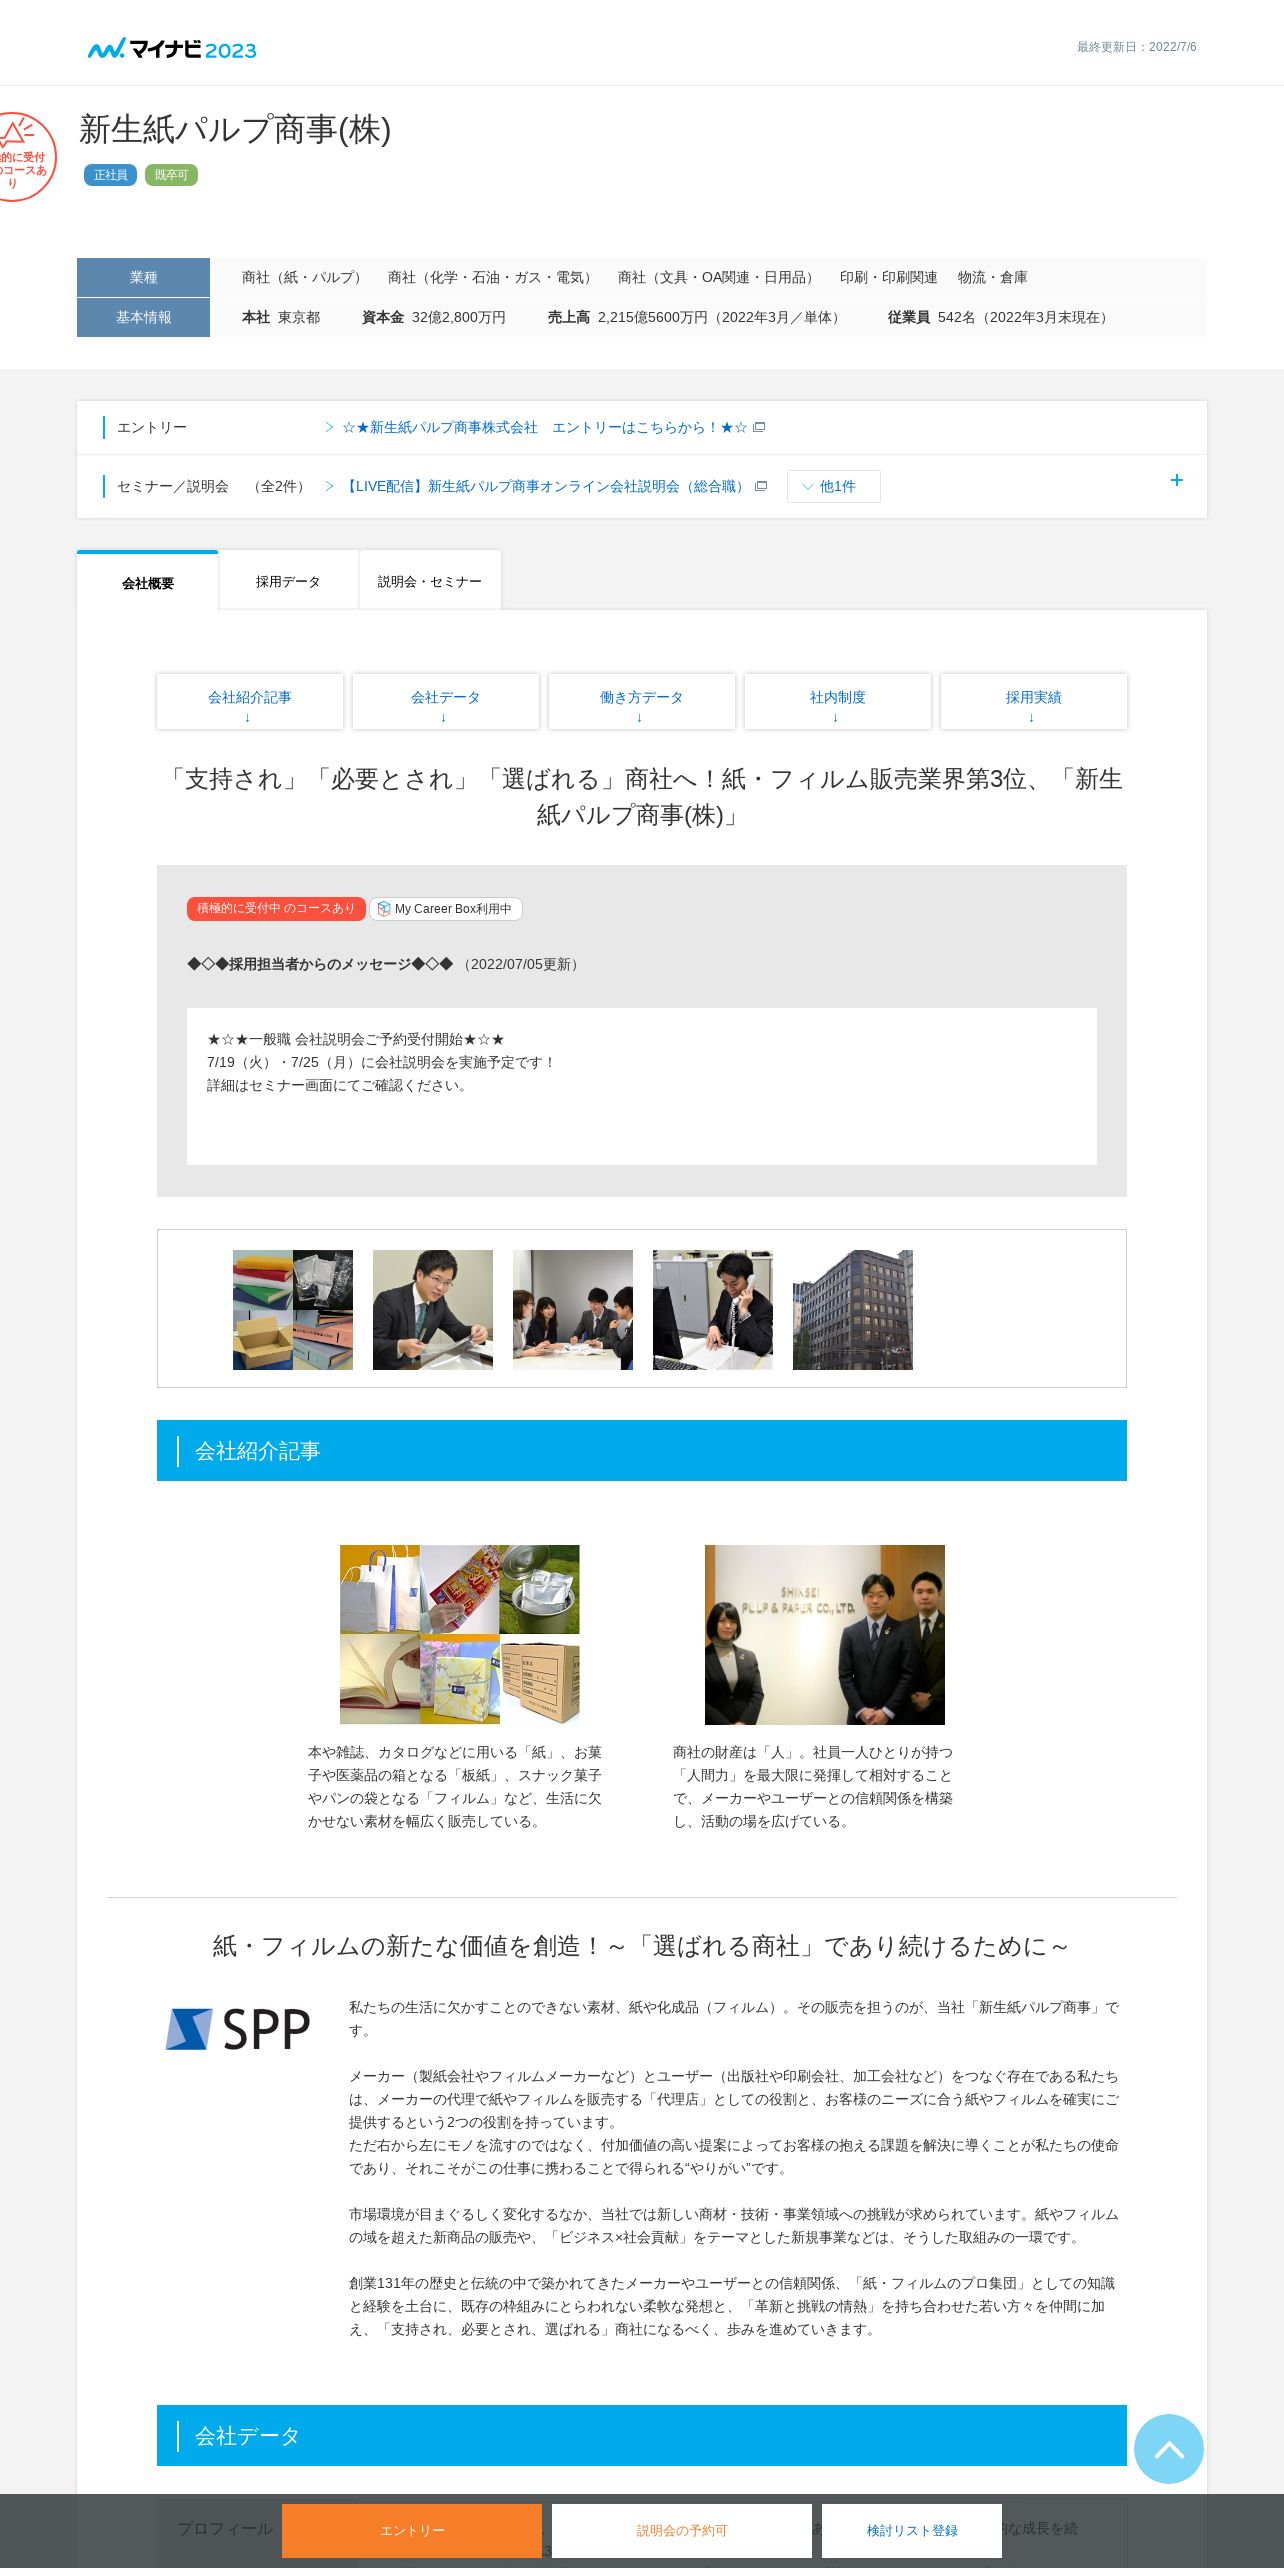This screenshot has height=2568, width=1284.
Task: Click the 新生紙パルプ商事(株) company title
Action: (235, 129)
